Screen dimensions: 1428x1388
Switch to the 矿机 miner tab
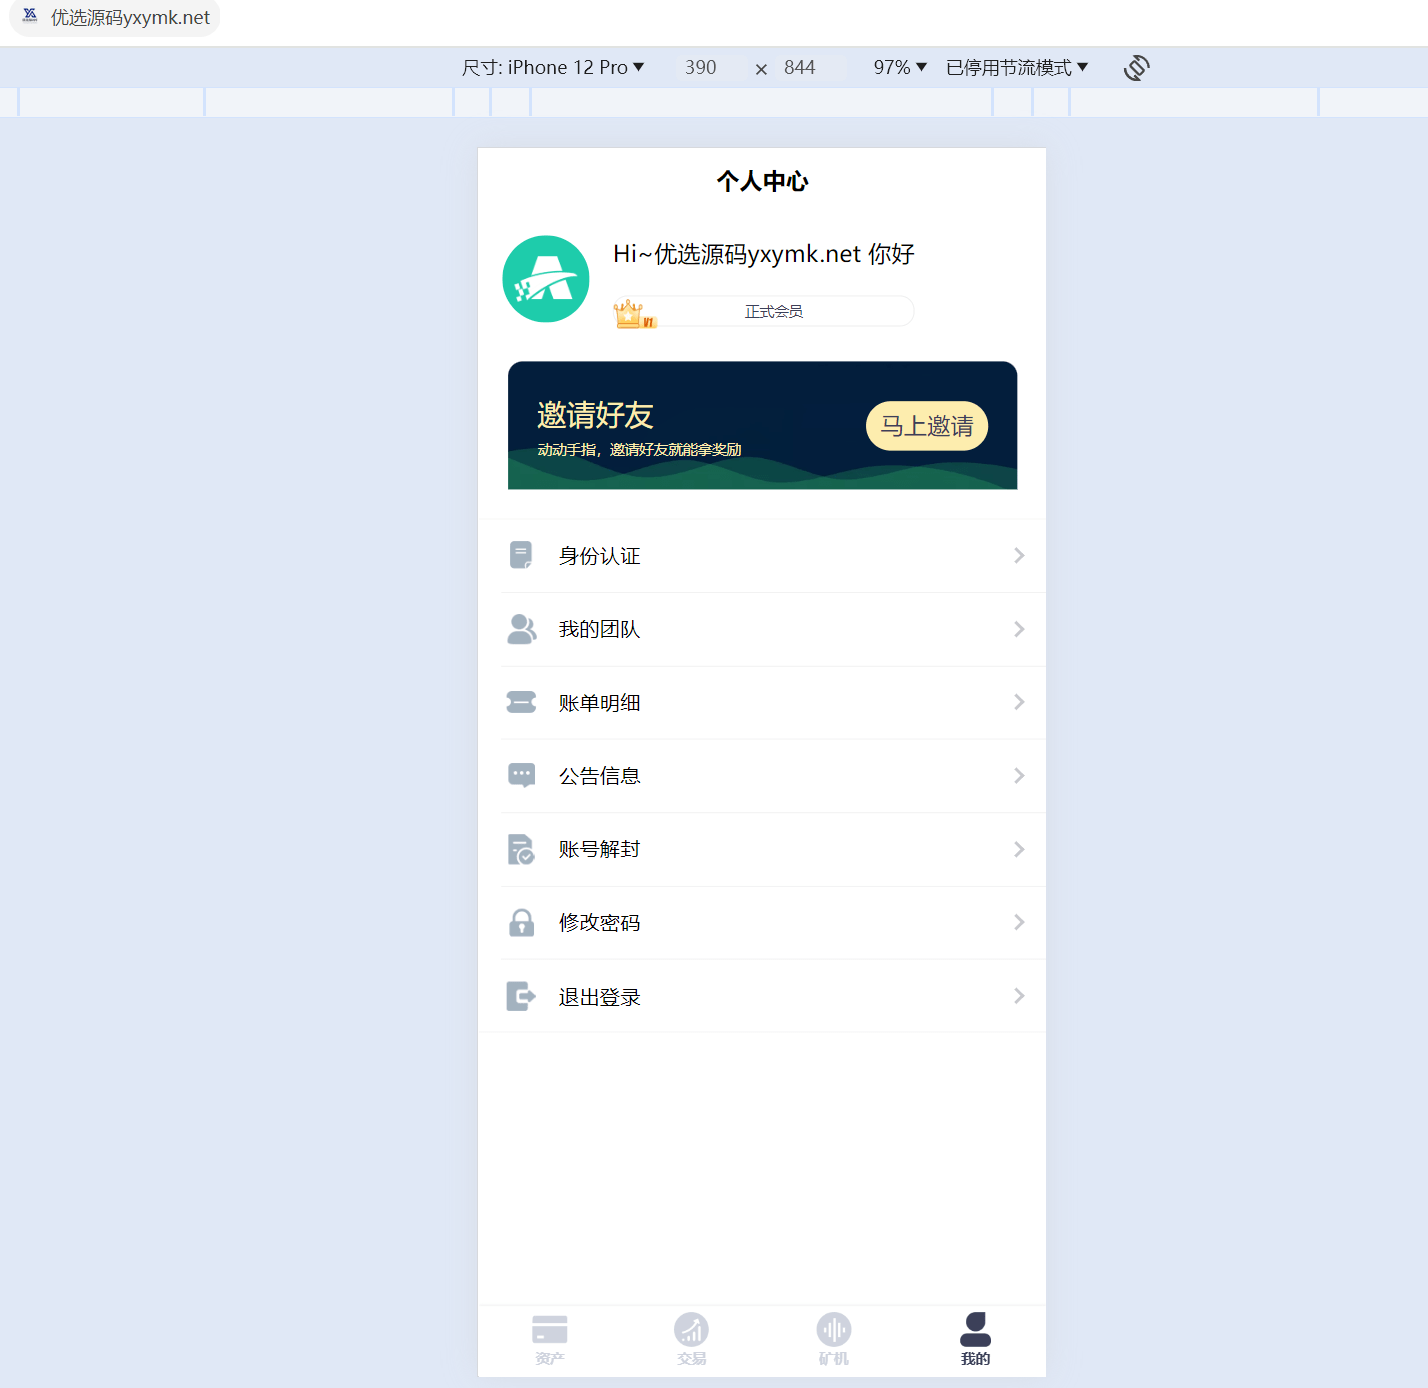tap(833, 1340)
